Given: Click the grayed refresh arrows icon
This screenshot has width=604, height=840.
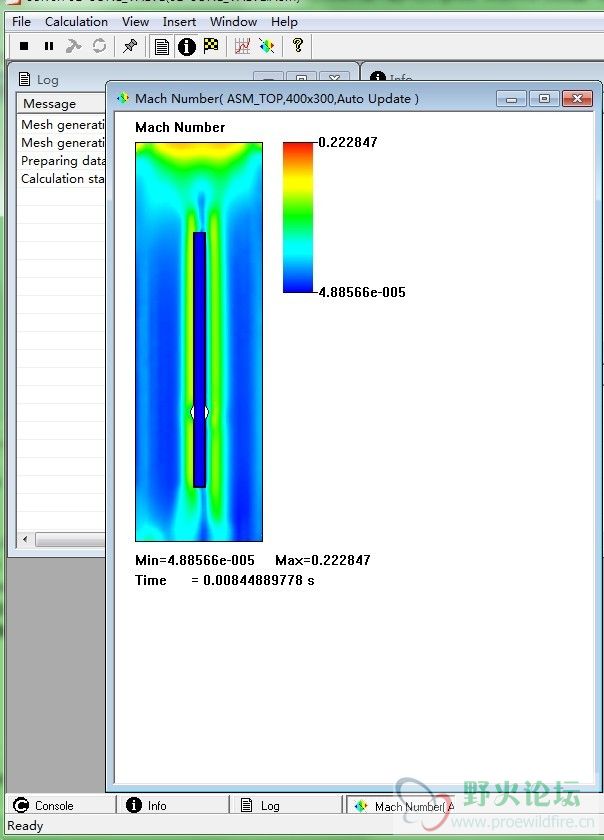Looking at the screenshot, I should point(99,46).
